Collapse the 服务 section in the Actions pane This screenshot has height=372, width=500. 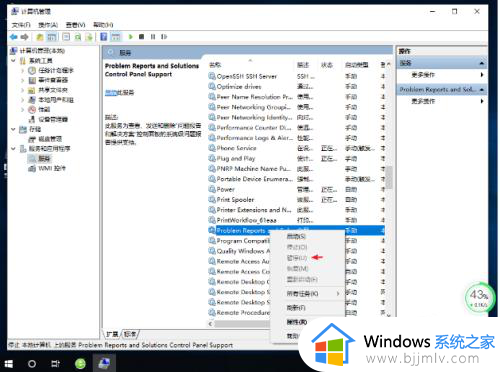482,63
